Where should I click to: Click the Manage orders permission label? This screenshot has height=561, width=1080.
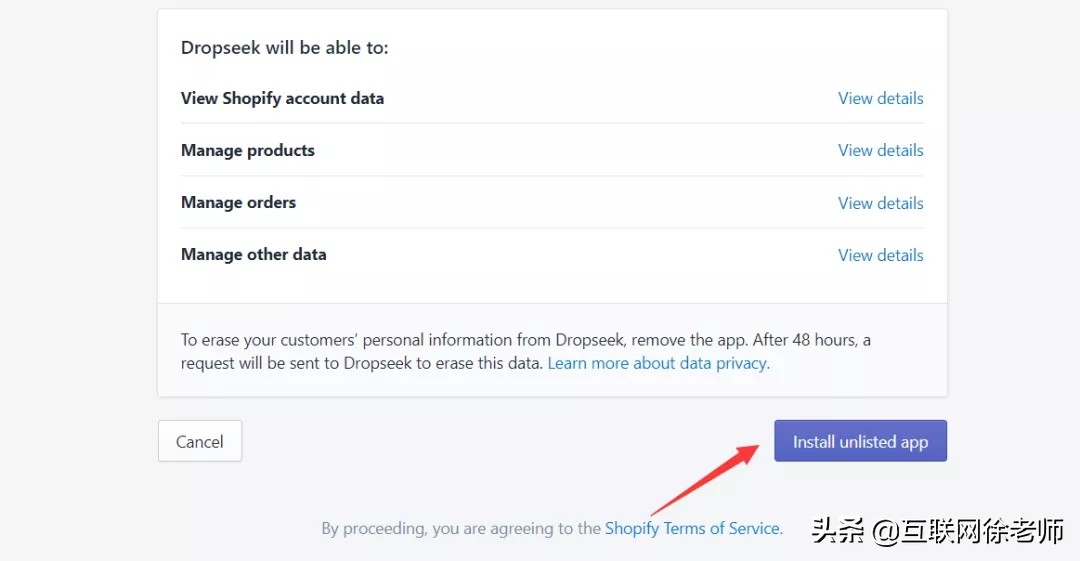238,202
